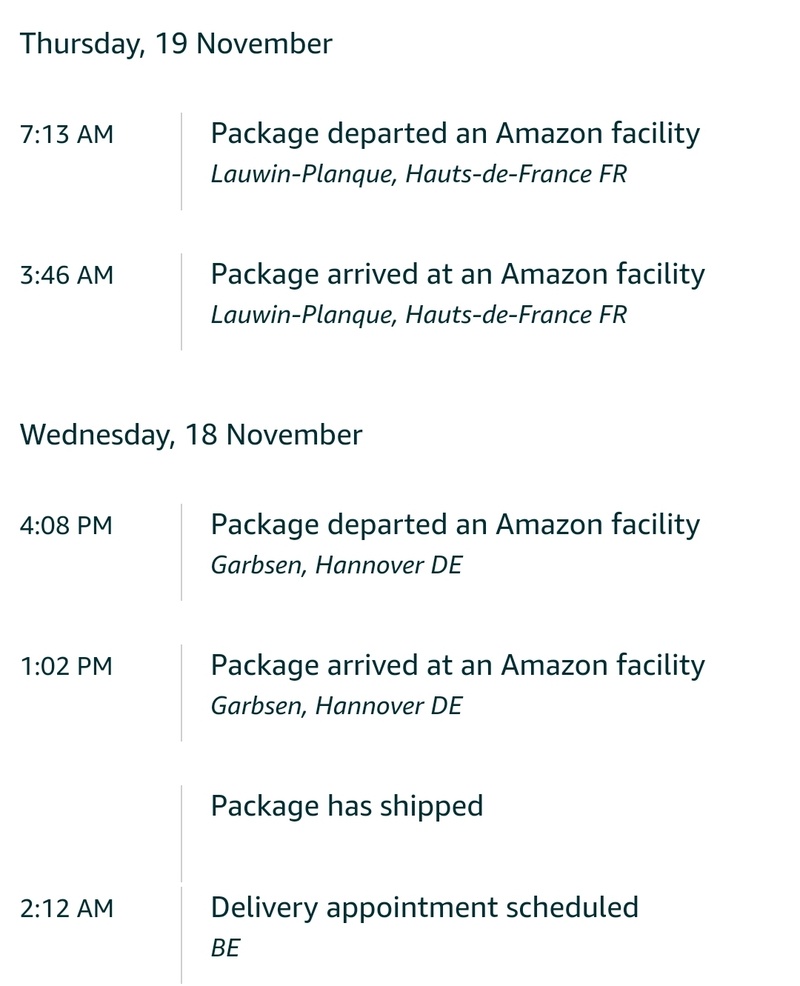800x986 pixels.
Task: Select the 3:46 AM timestamp
Action: point(66,275)
